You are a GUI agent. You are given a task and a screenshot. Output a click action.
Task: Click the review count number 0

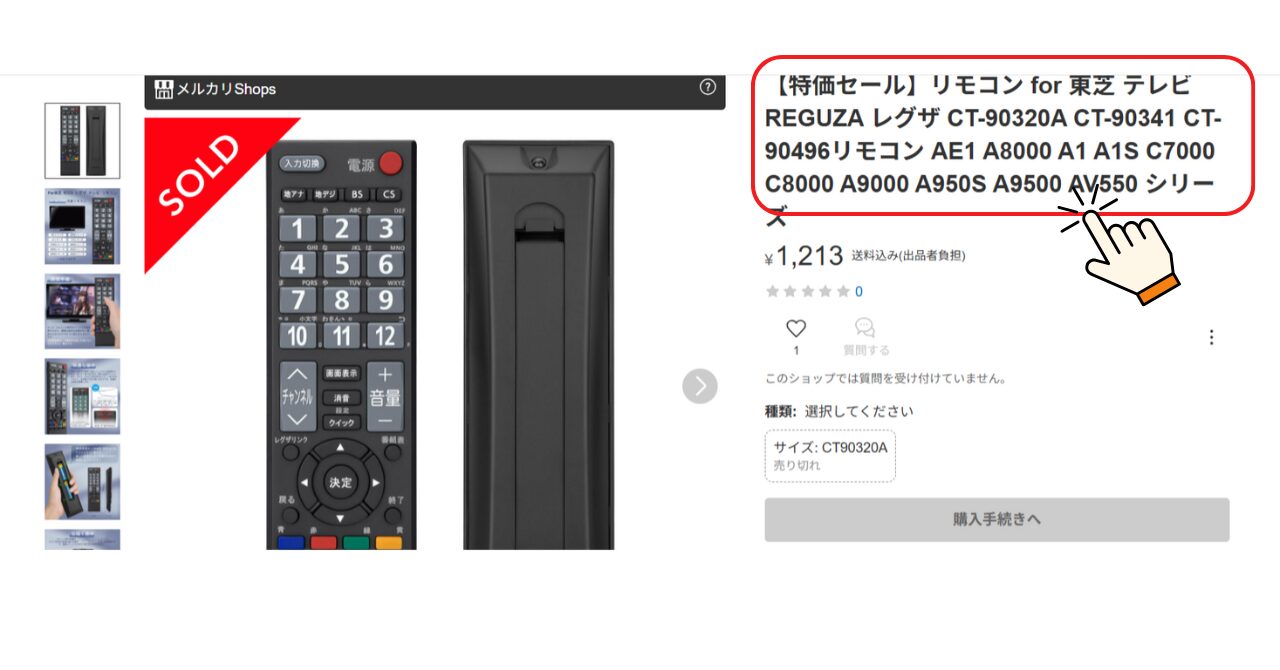pyautogui.click(x=859, y=292)
